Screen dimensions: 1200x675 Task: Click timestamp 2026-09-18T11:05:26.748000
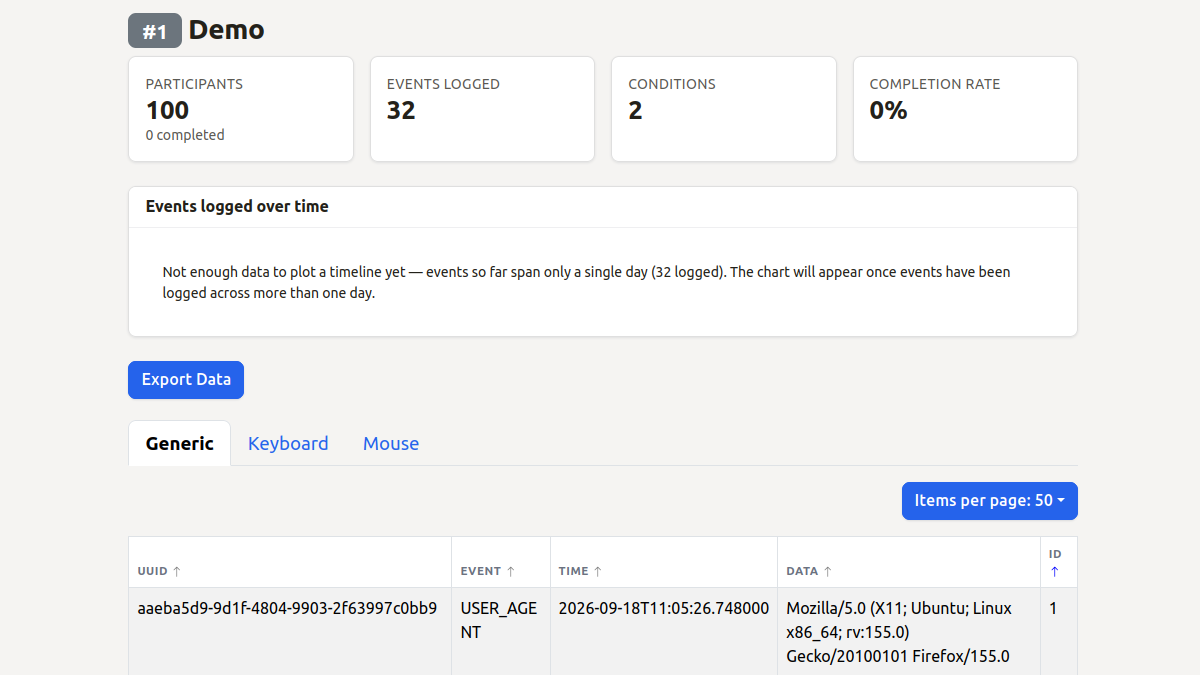(x=664, y=607)
